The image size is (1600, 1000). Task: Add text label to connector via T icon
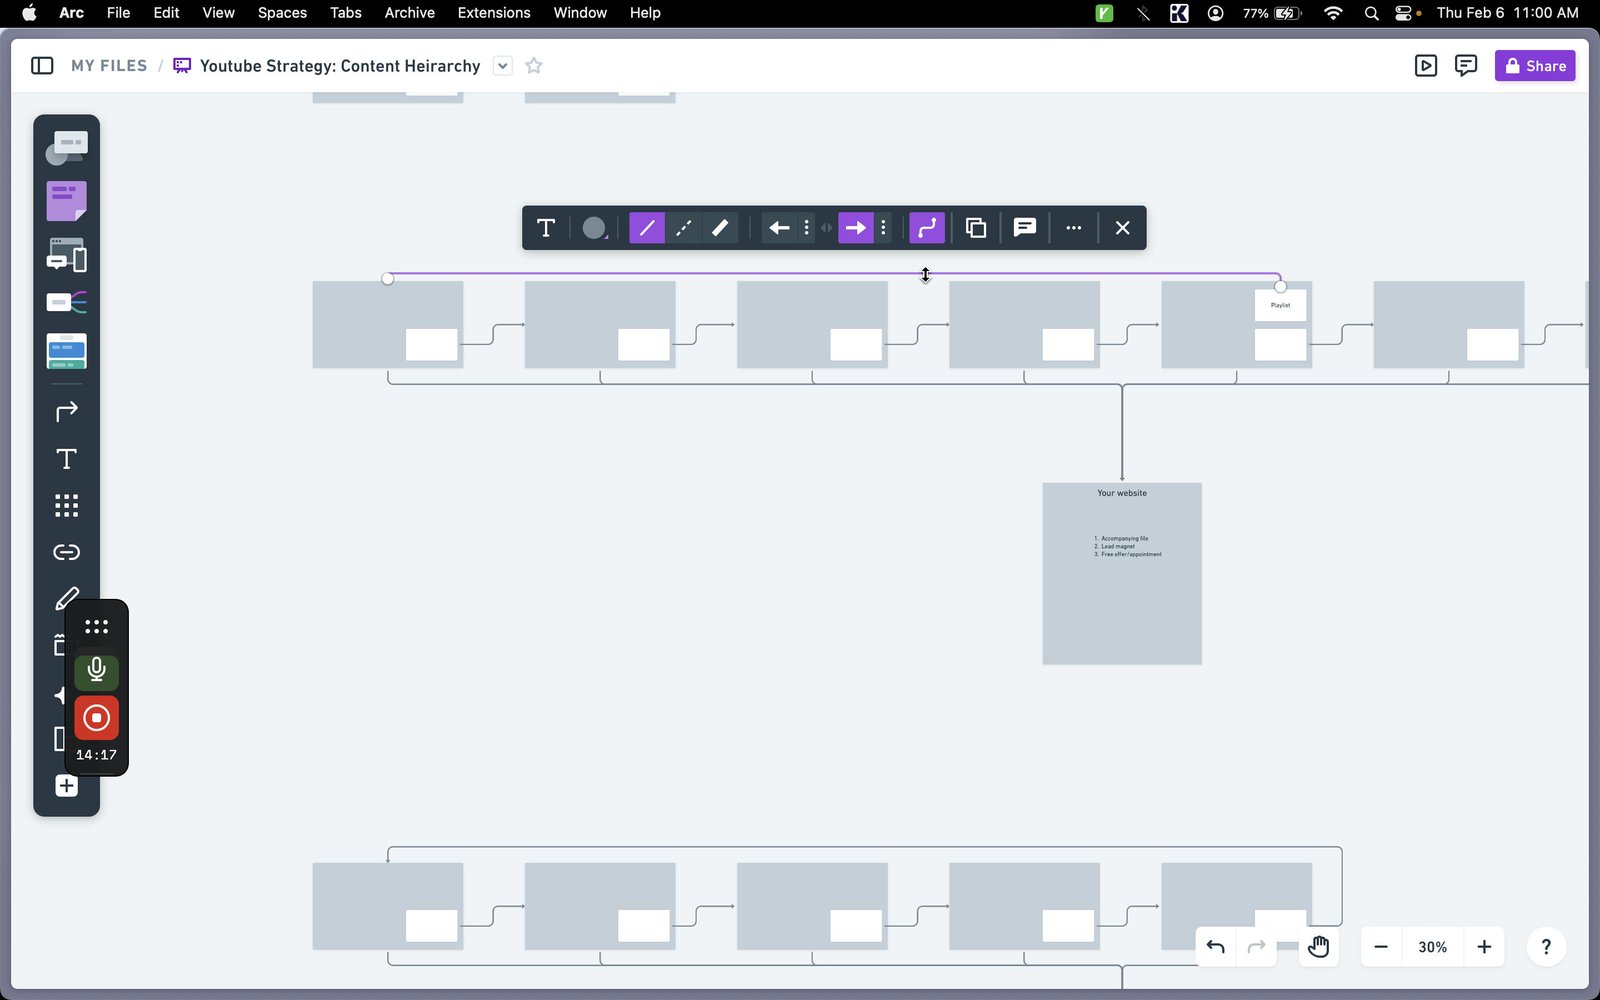(x=546, y=228)
